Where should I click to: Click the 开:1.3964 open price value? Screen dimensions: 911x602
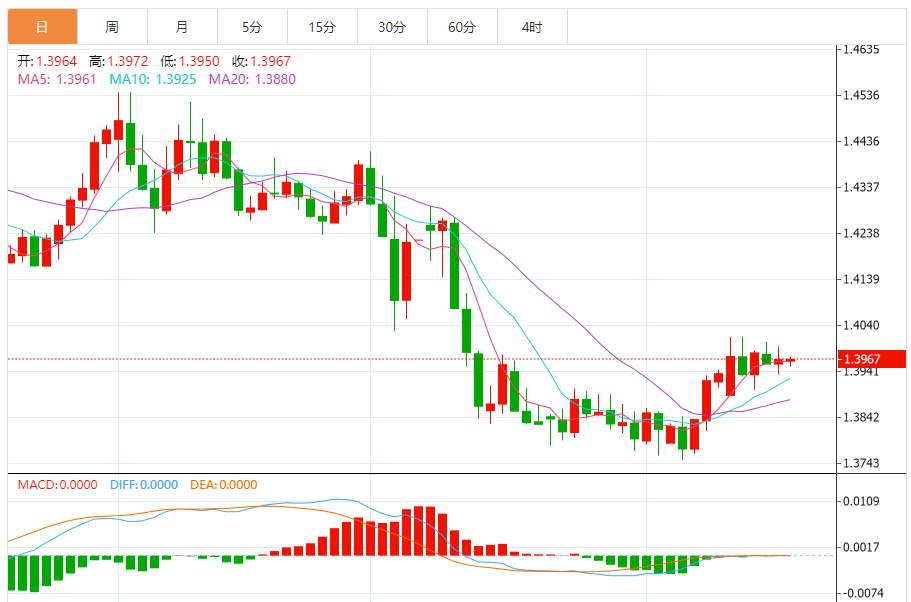(47, 61)
